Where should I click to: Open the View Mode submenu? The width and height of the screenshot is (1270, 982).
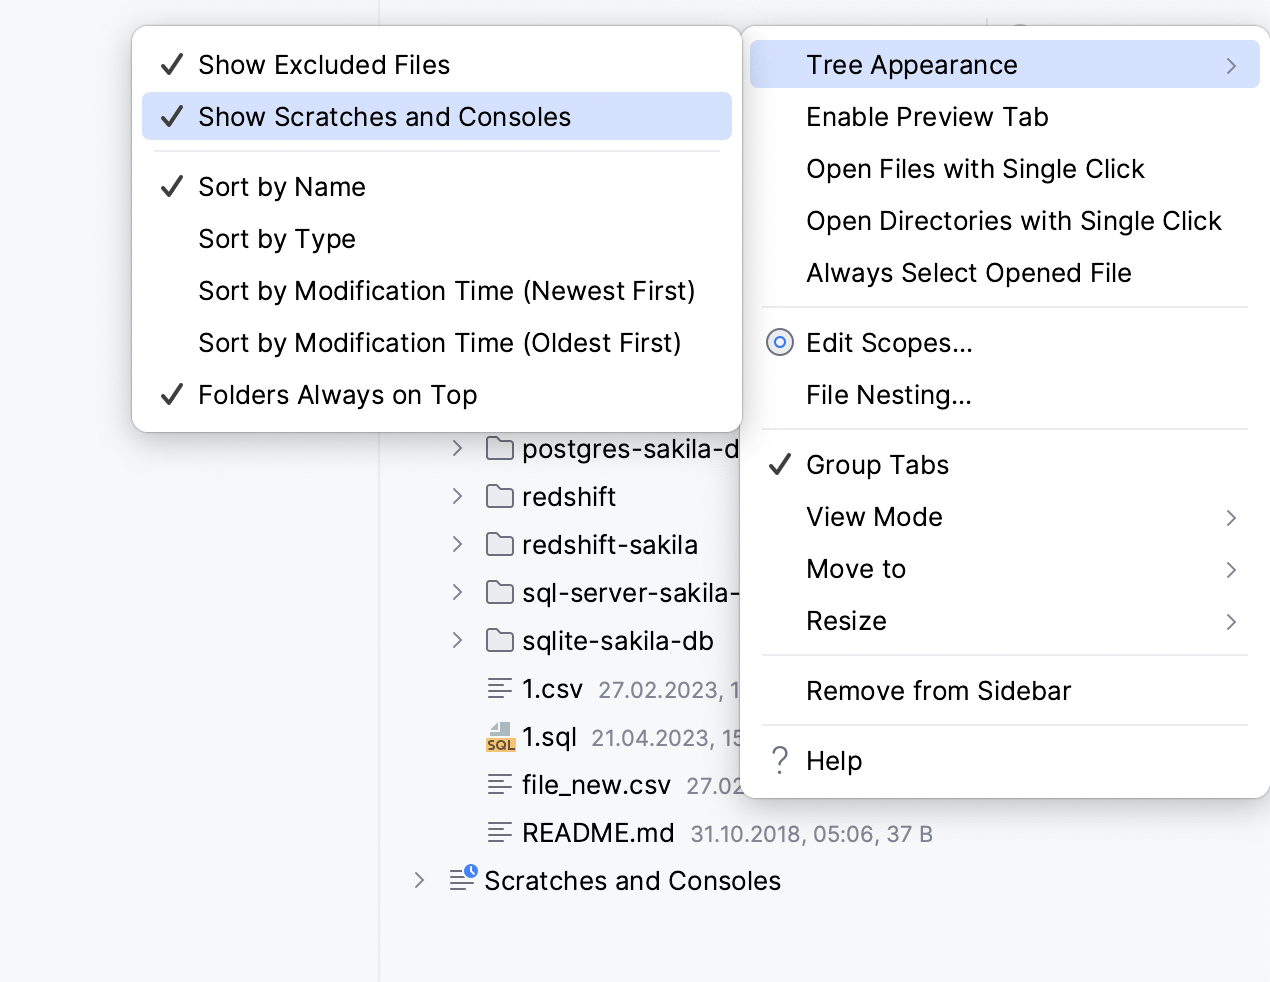[874, 517]
